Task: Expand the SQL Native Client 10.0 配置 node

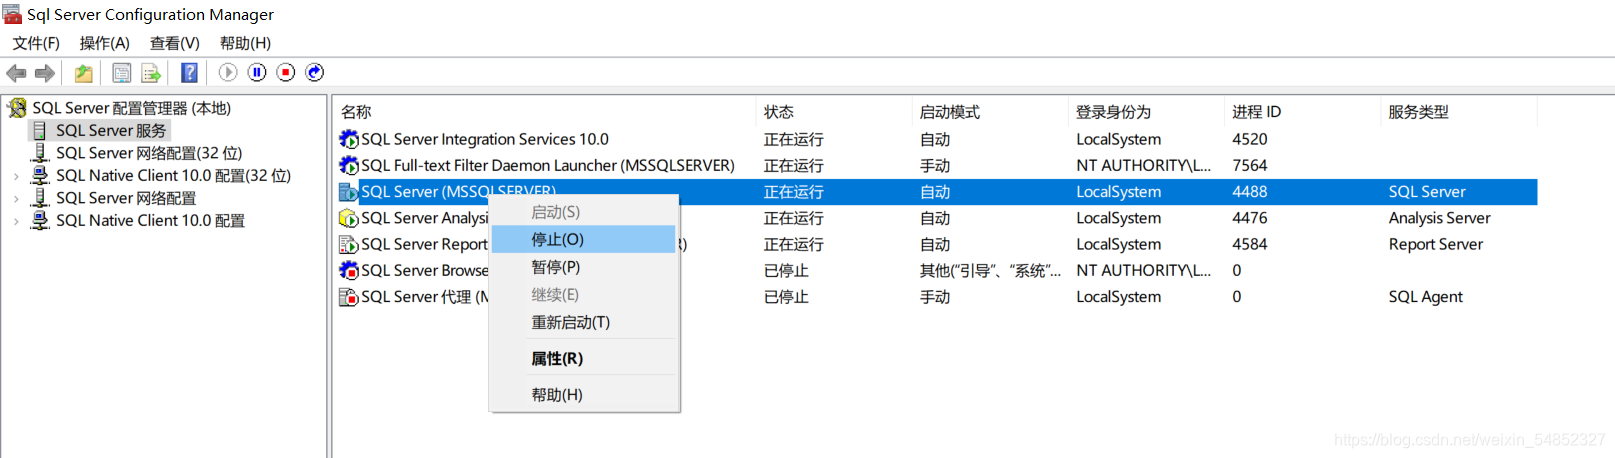Action: 16,221
